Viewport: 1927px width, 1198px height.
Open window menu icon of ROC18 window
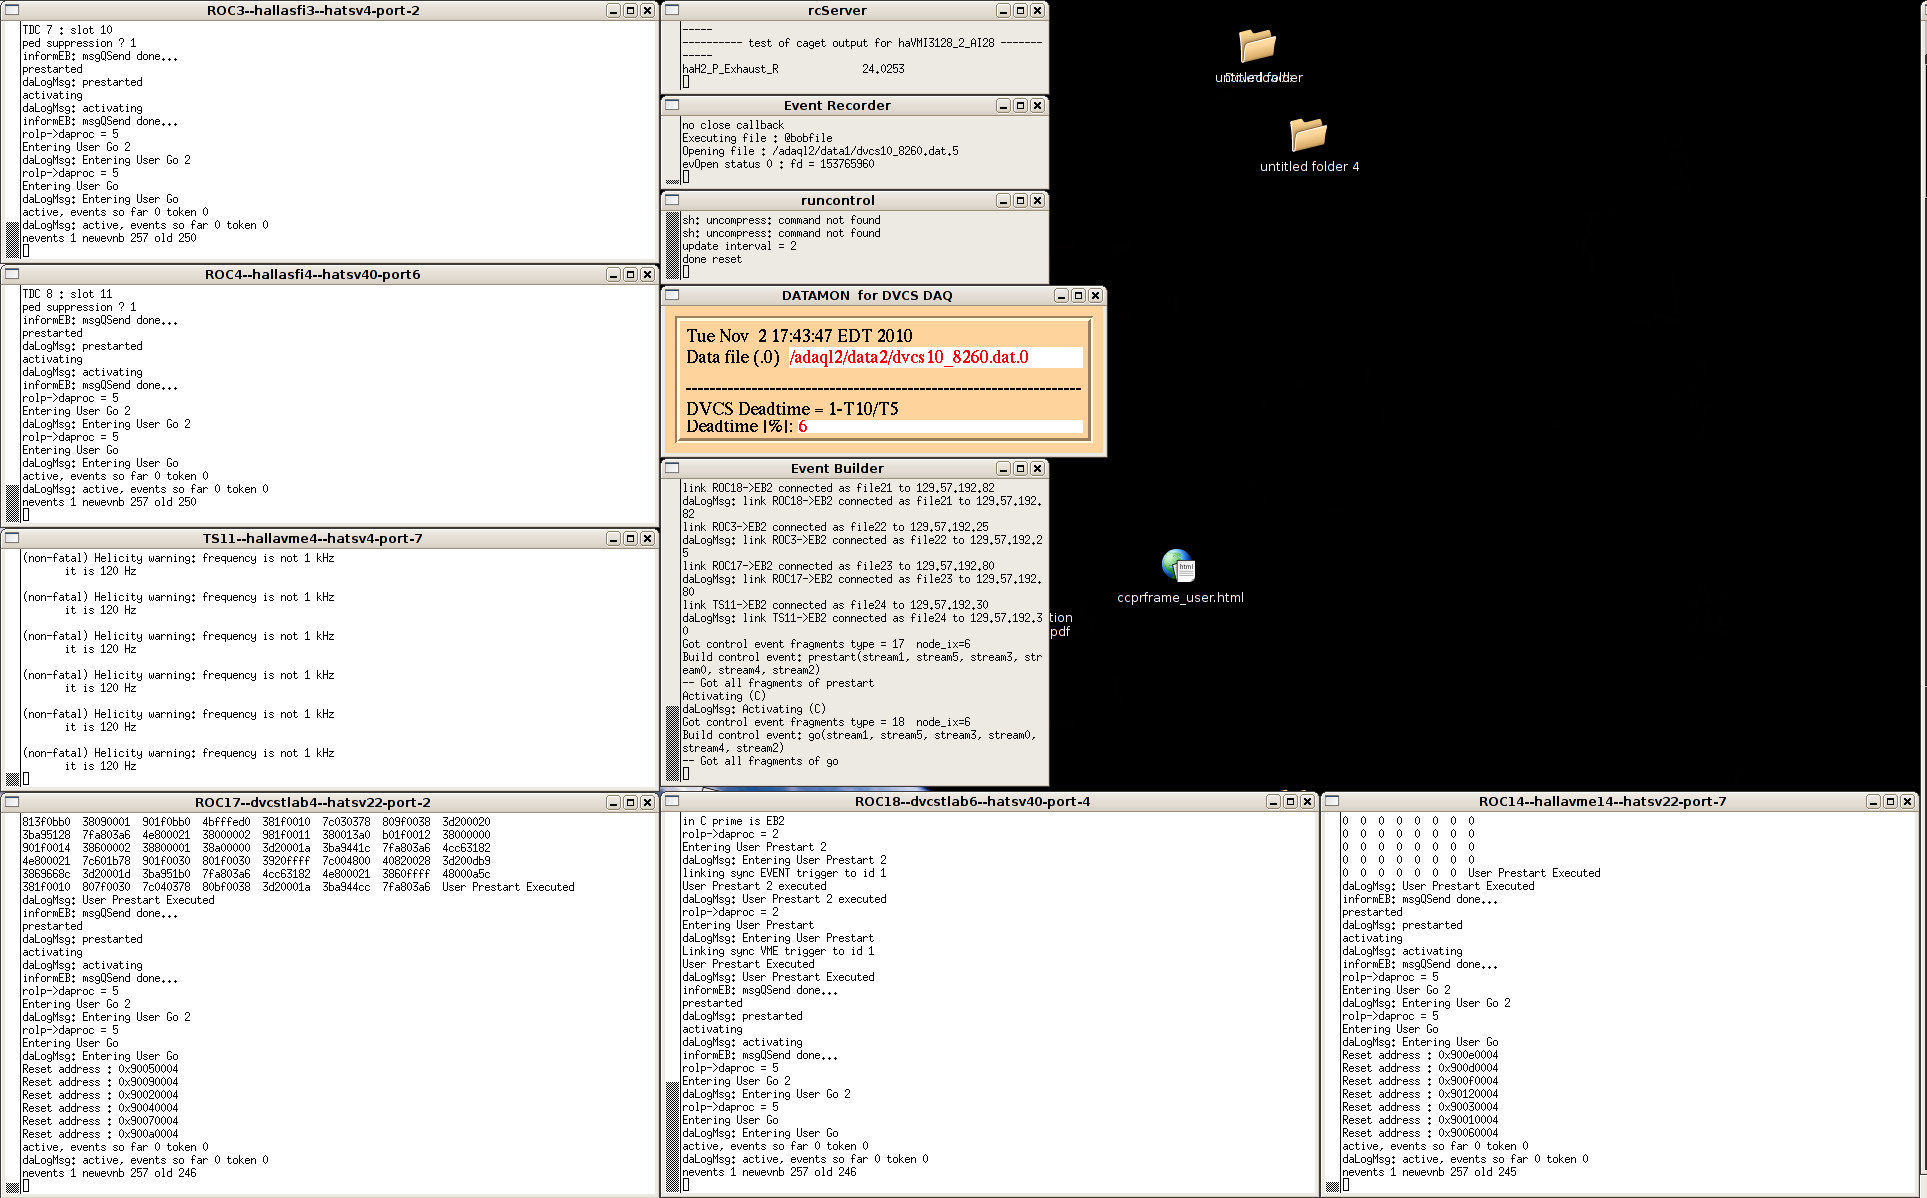[672, 801]
